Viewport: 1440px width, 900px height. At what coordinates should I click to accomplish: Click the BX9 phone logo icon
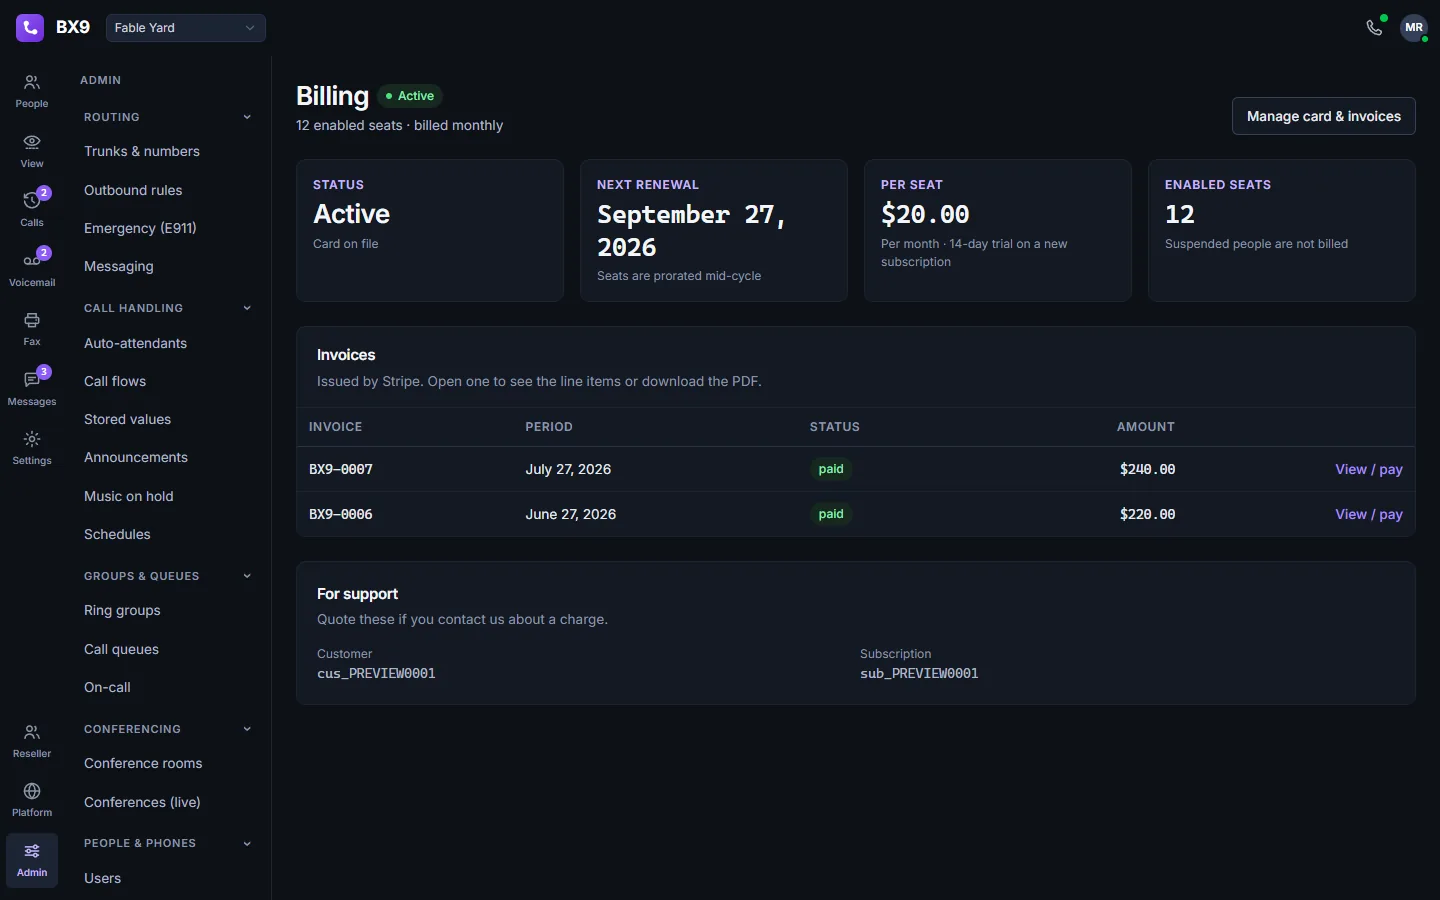tap(30, 28)
